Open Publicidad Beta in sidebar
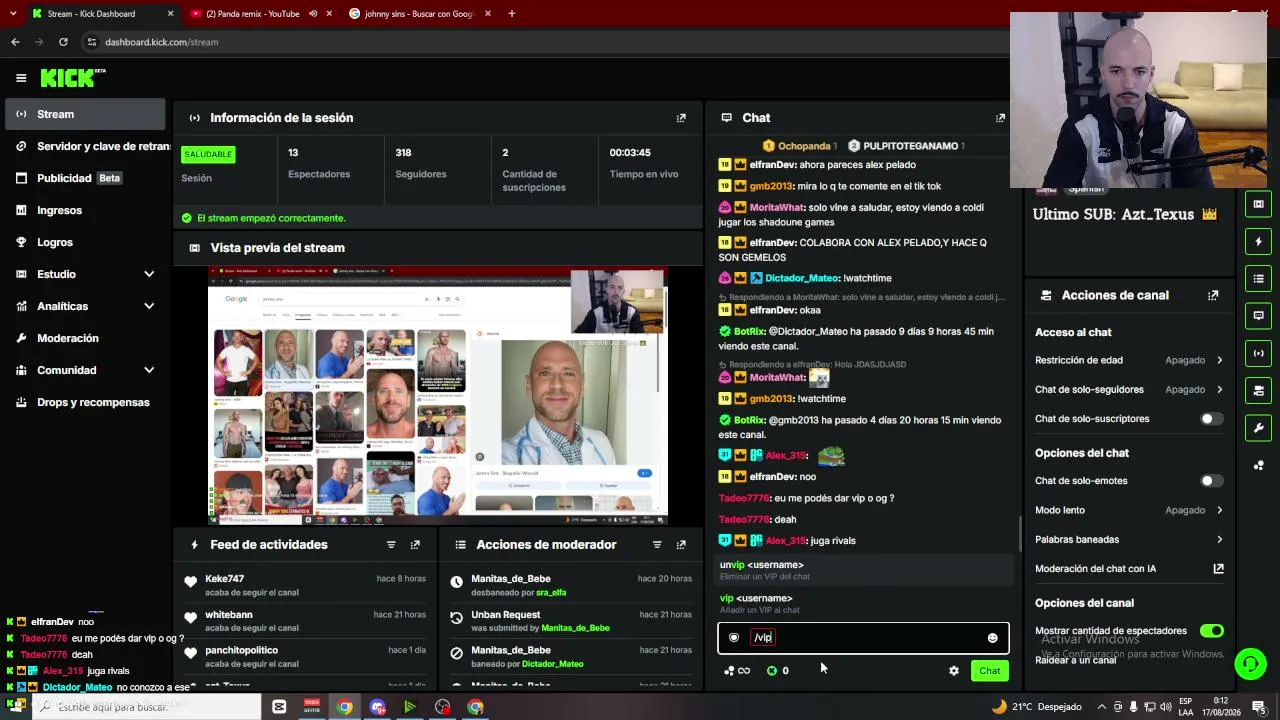1280x720 pixels. 85,178
